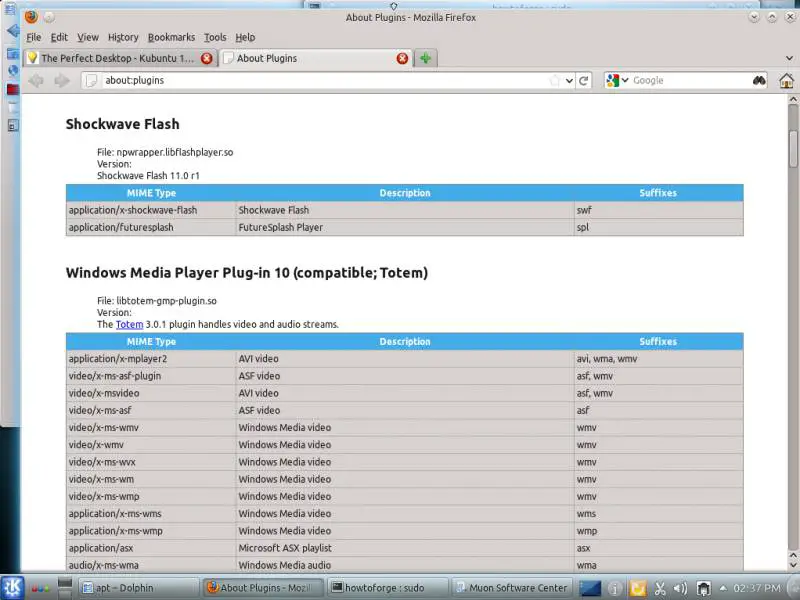Click the Back arrow in Firefox toolbar
Image resolution: width=800 pixels, height=600 pixels.
[x=36, y=80]
